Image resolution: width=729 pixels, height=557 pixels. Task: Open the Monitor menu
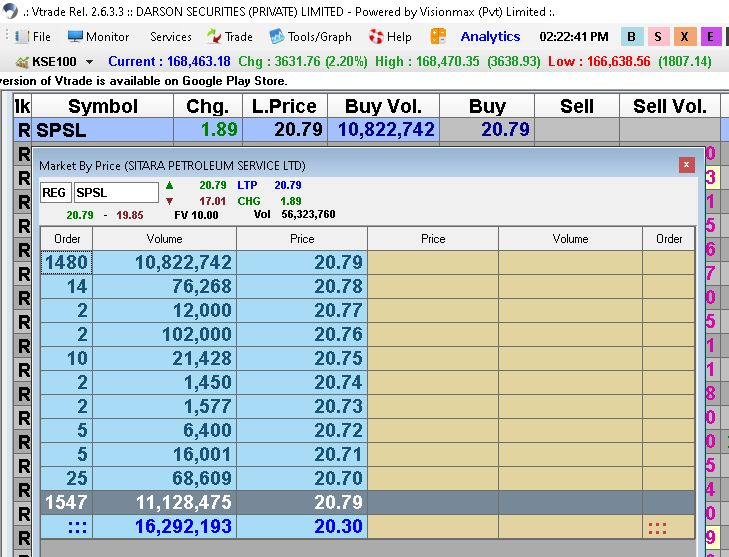[98, 36]
